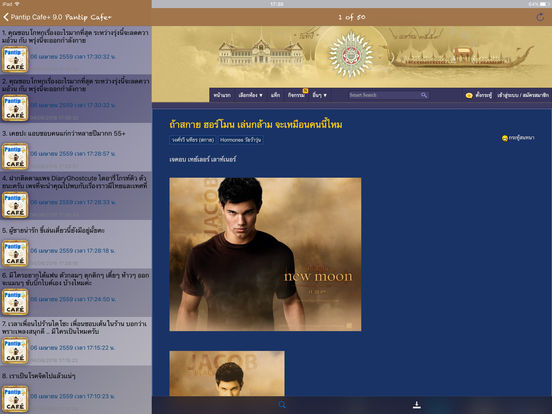This screenshot has width=552, height=414.
Task: Open topic 1 in the list
Action: [x=76, y=50]
